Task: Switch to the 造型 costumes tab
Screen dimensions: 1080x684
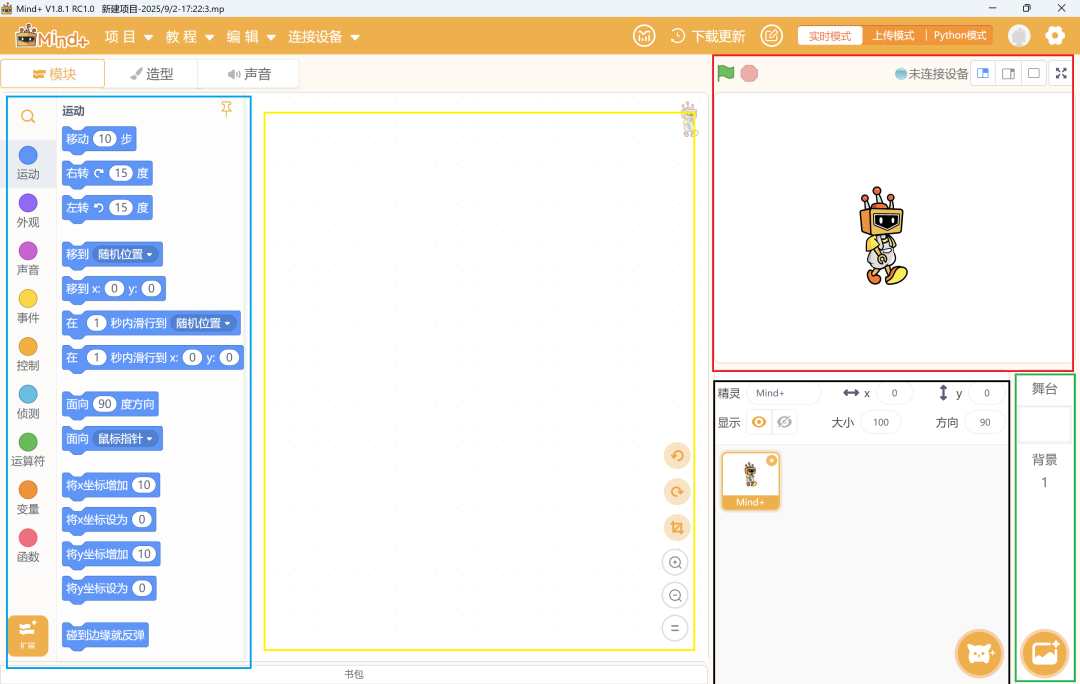Action: click(x=152, y=74)
